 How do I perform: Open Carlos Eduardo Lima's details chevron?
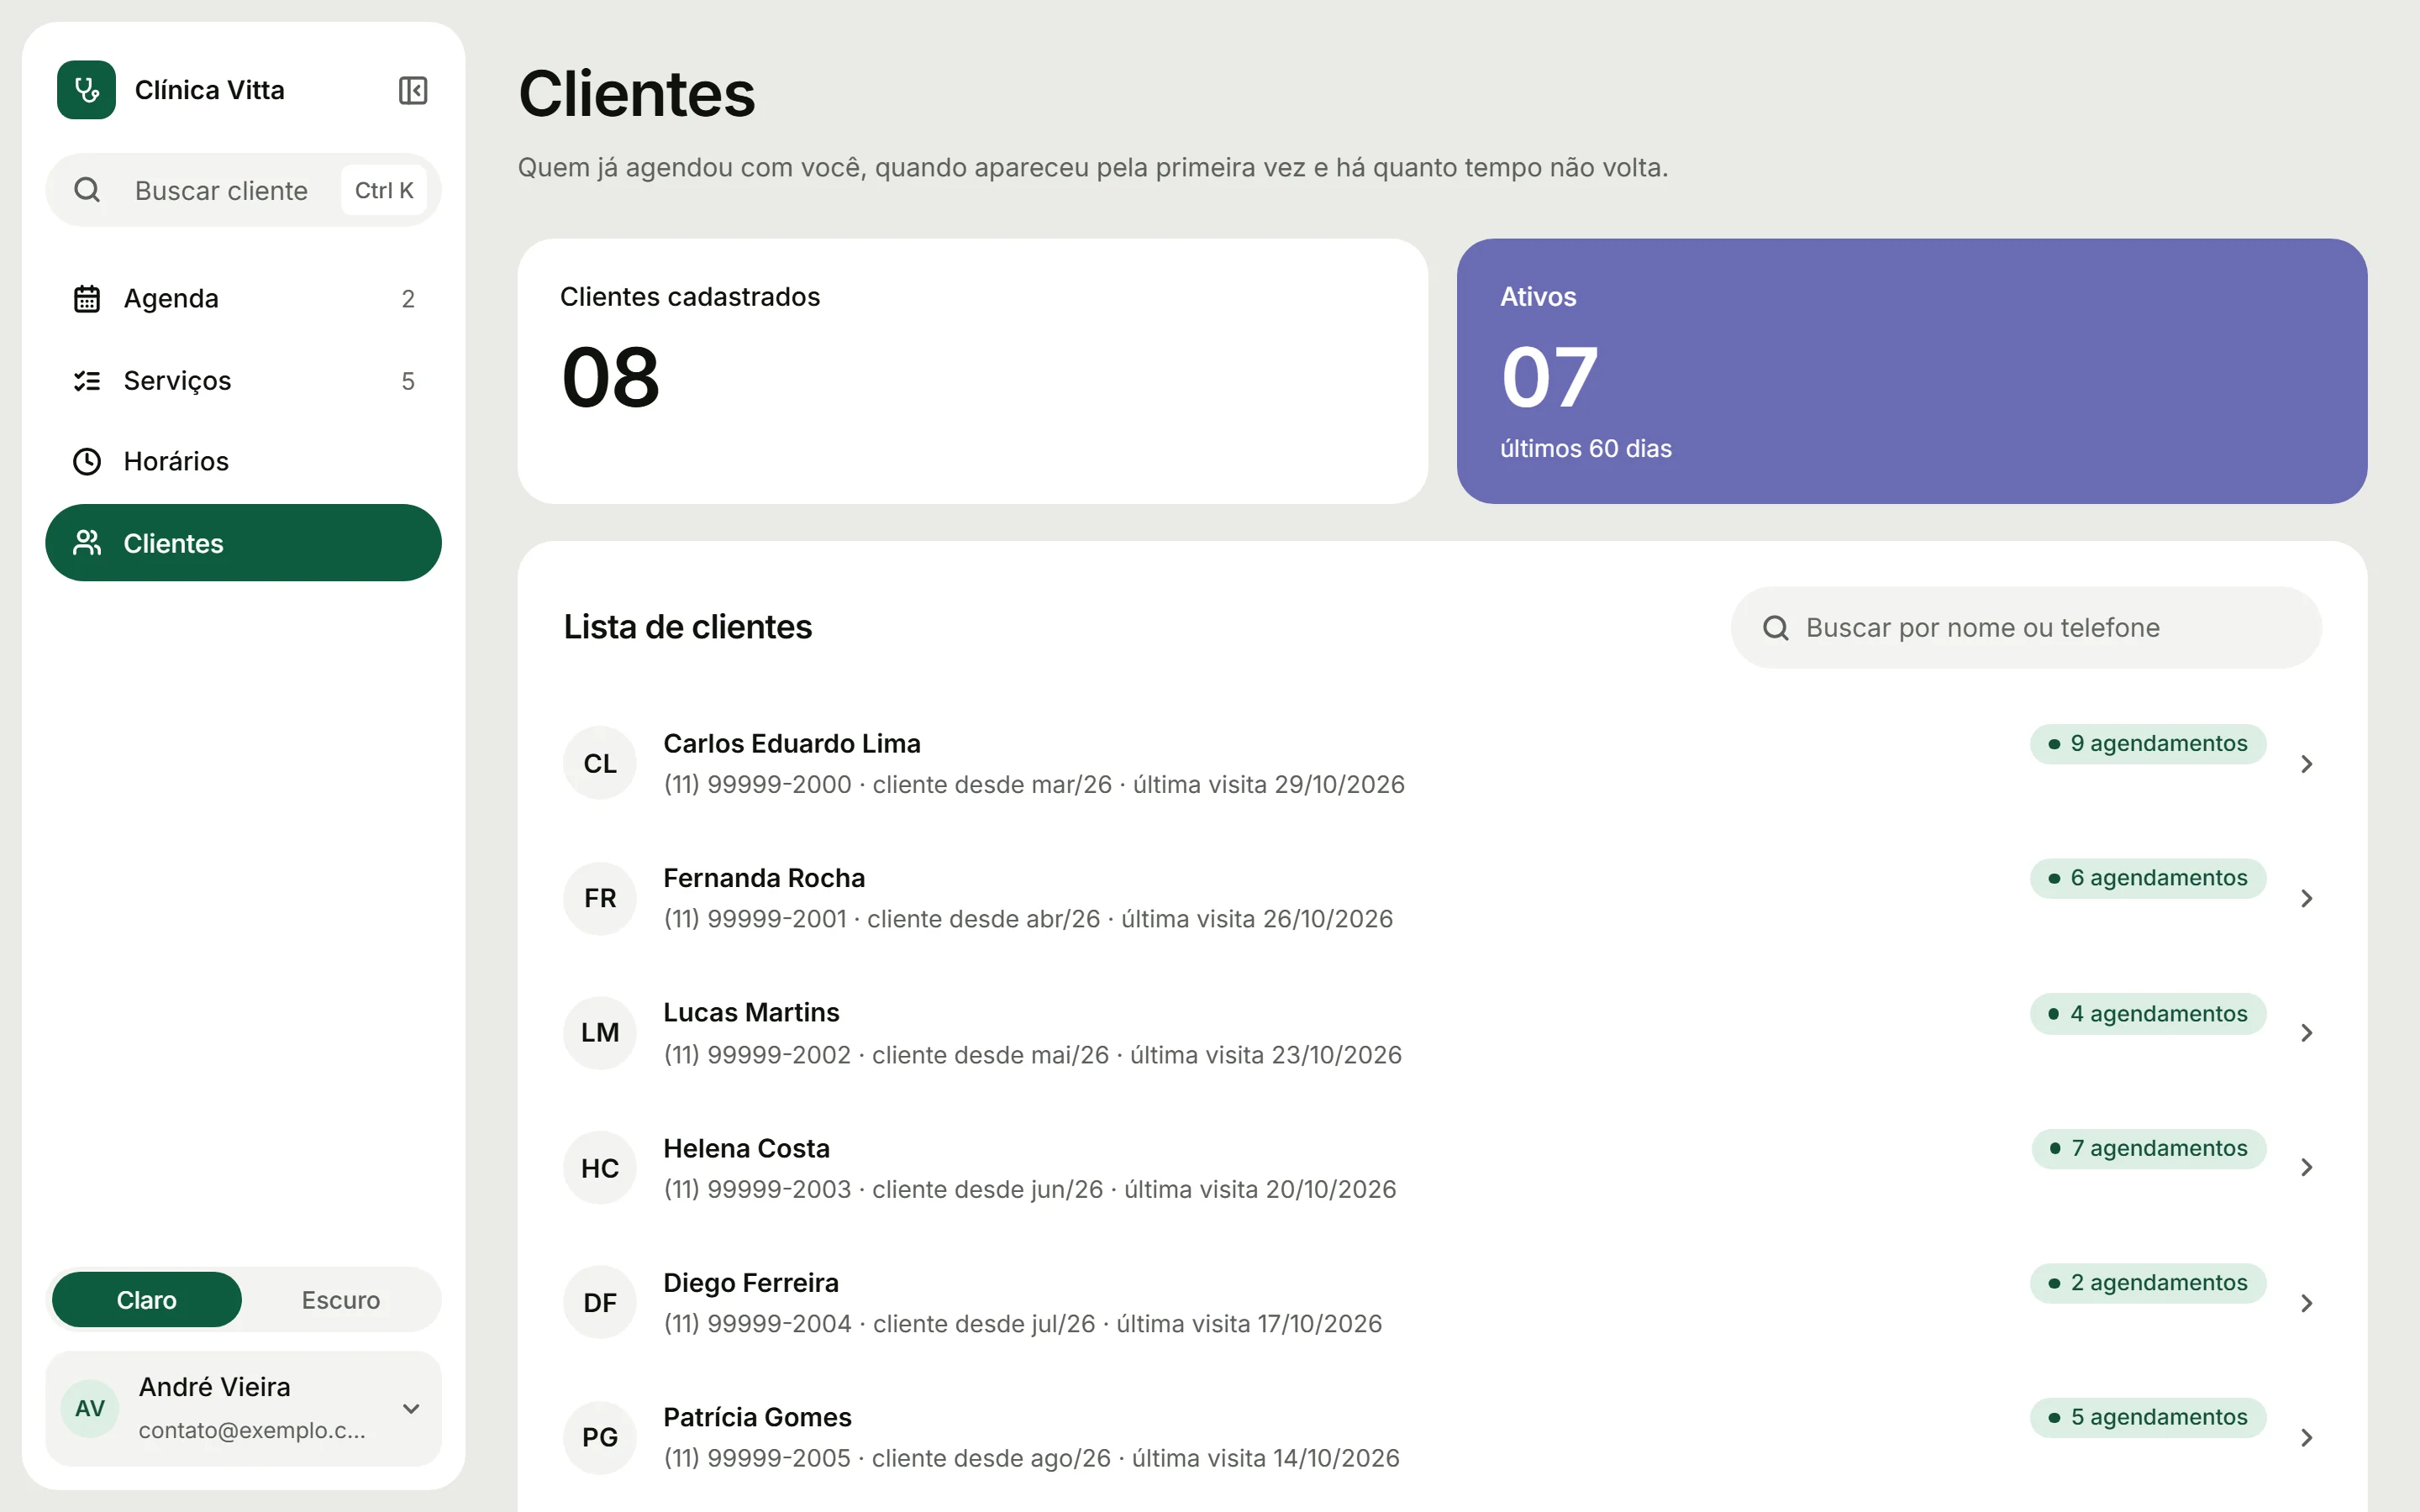click(2307, 764)
